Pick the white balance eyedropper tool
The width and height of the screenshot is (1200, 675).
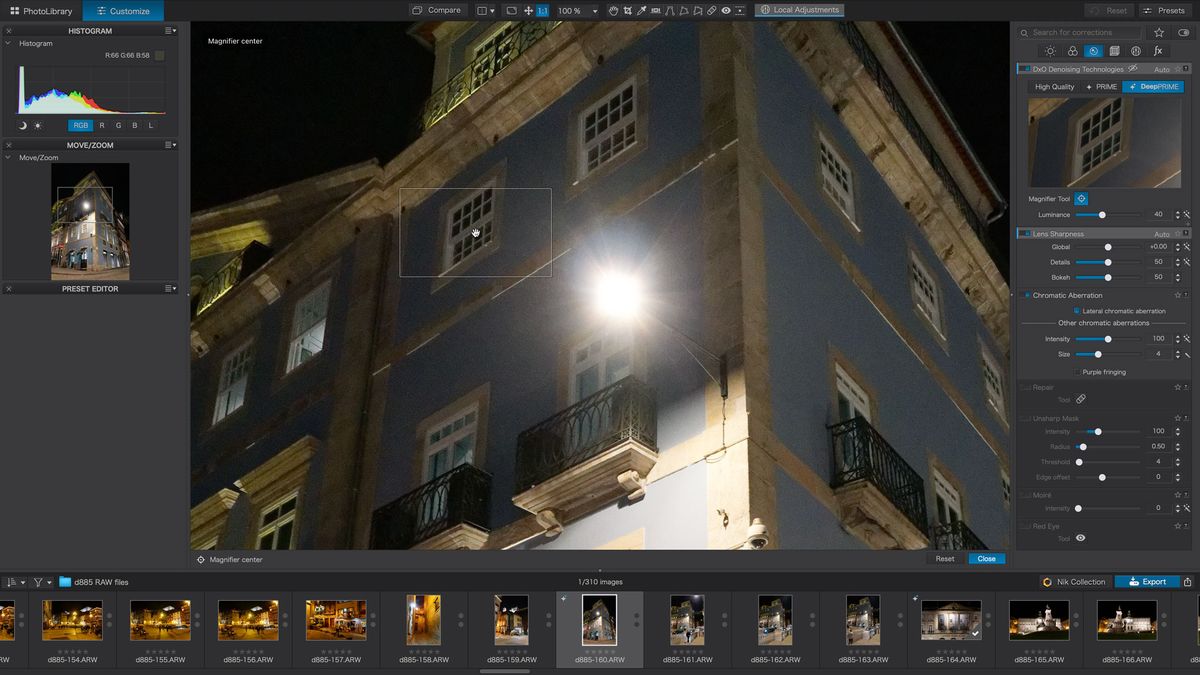point(641,10)
